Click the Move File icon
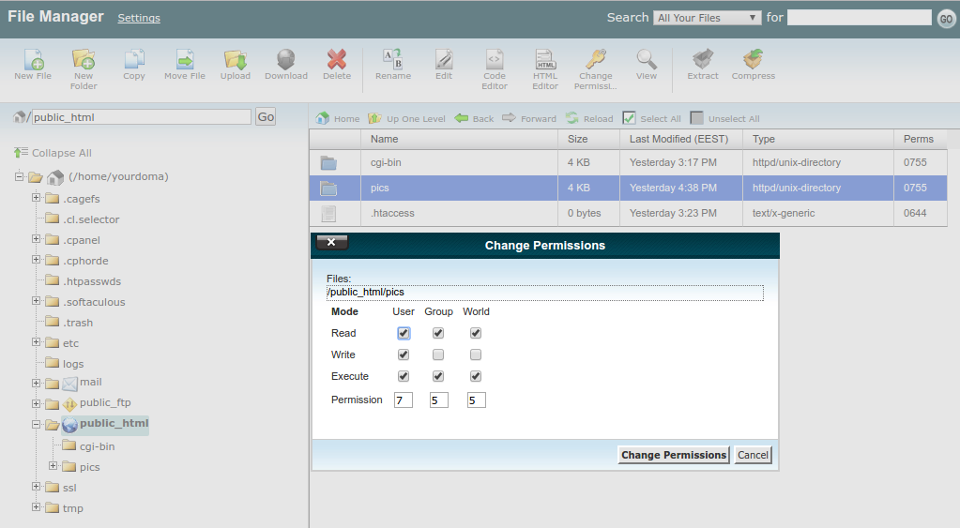 (x=185, y=60)
